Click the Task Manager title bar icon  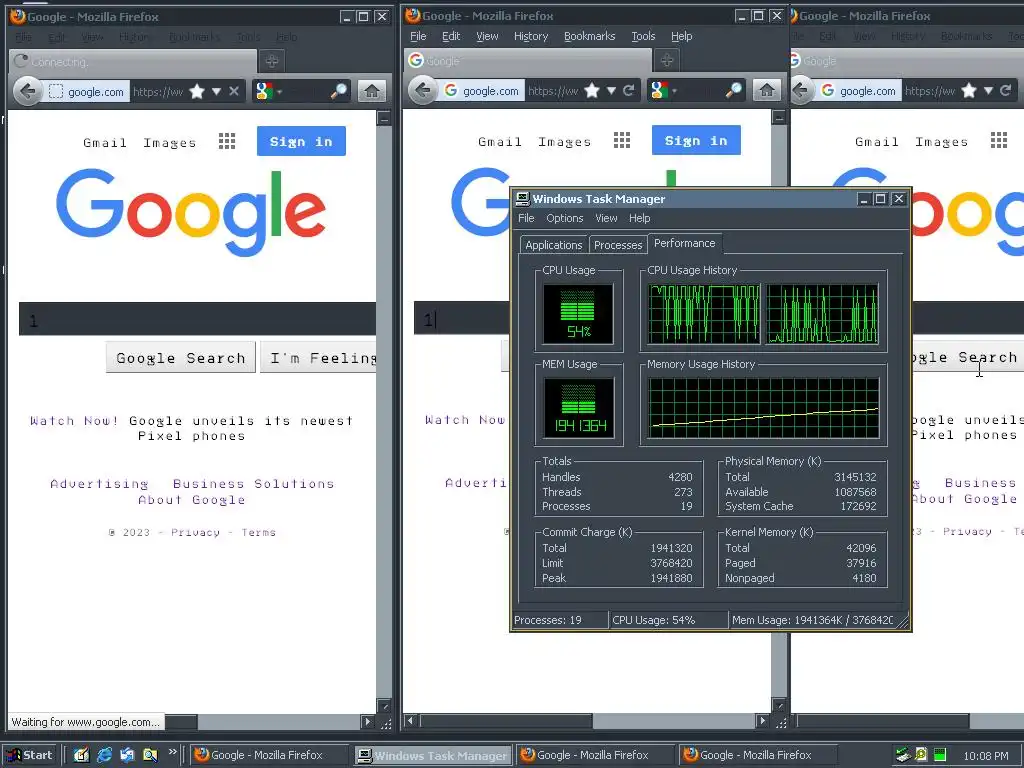pyautogui.click(x=522, y=199)
